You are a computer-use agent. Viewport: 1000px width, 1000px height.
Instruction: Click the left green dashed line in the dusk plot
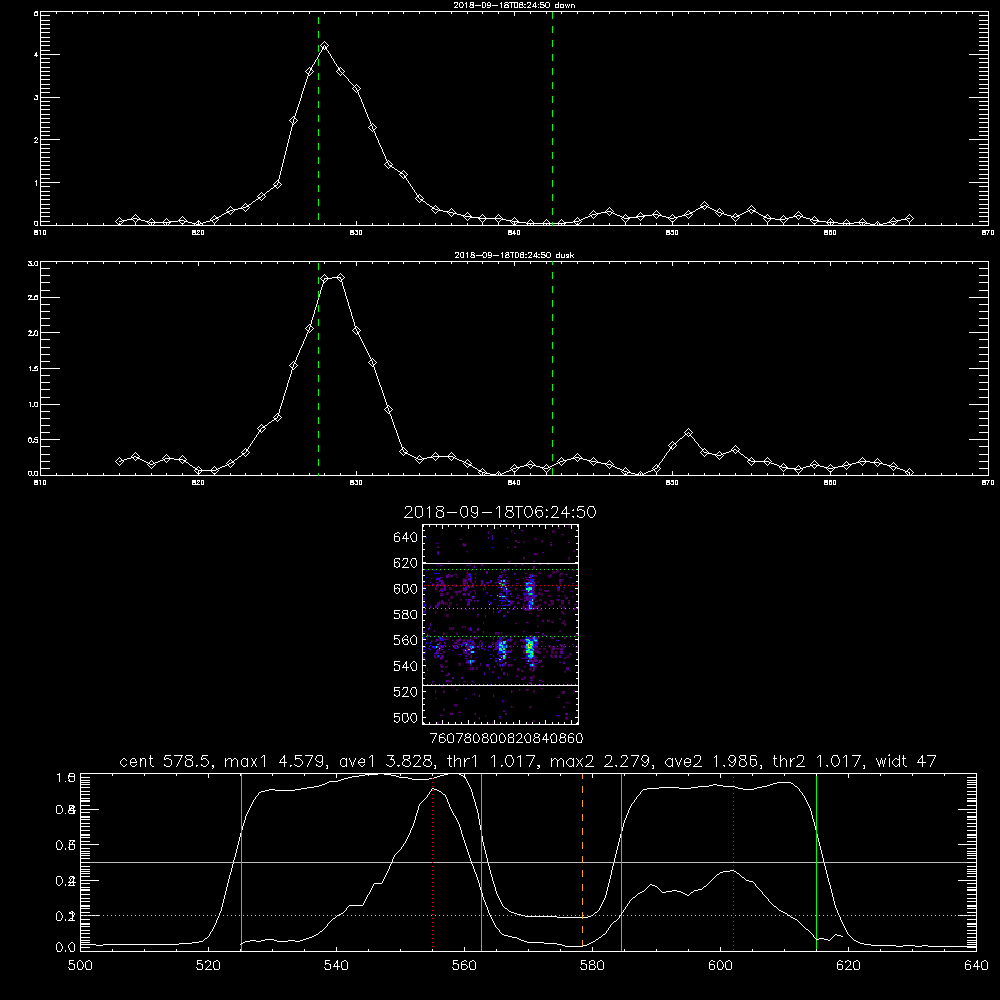[x=318, y=368]
